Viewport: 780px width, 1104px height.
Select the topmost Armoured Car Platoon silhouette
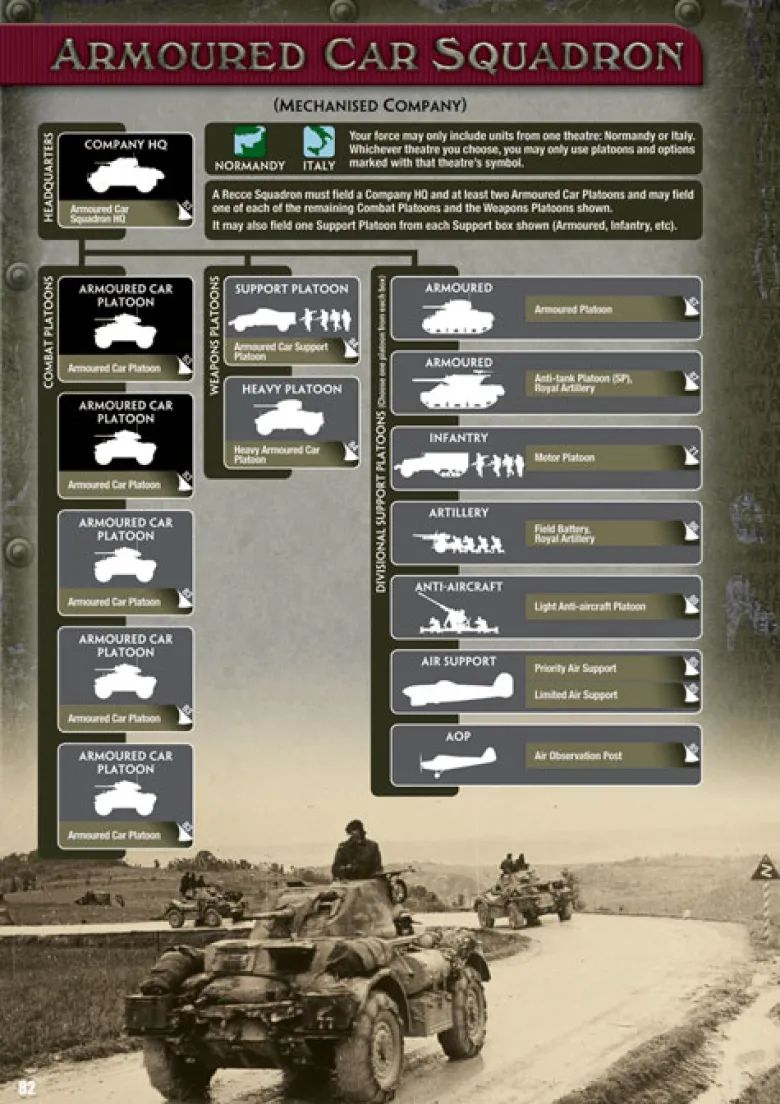pyautogui.click(x=125, y=331)
